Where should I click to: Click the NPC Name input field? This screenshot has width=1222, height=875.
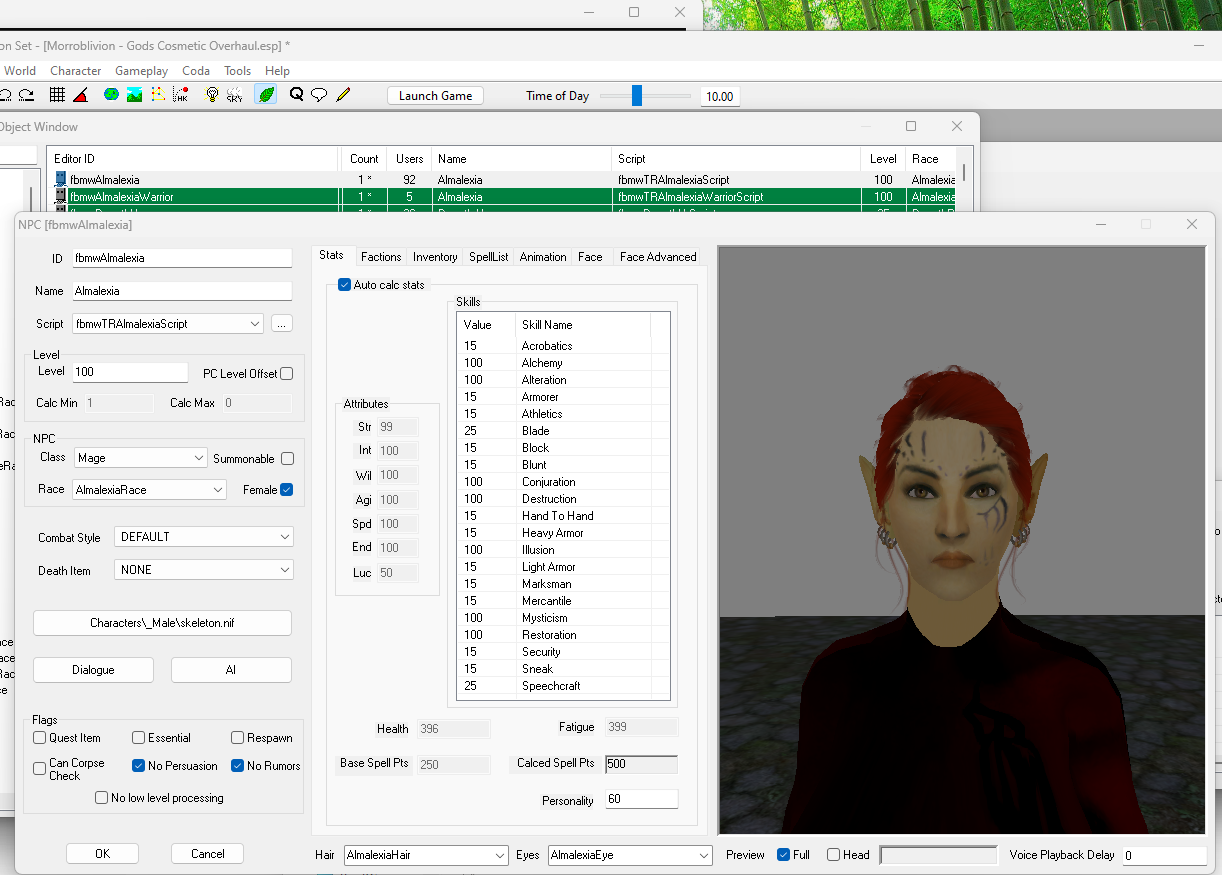click(x=182, y=291)
